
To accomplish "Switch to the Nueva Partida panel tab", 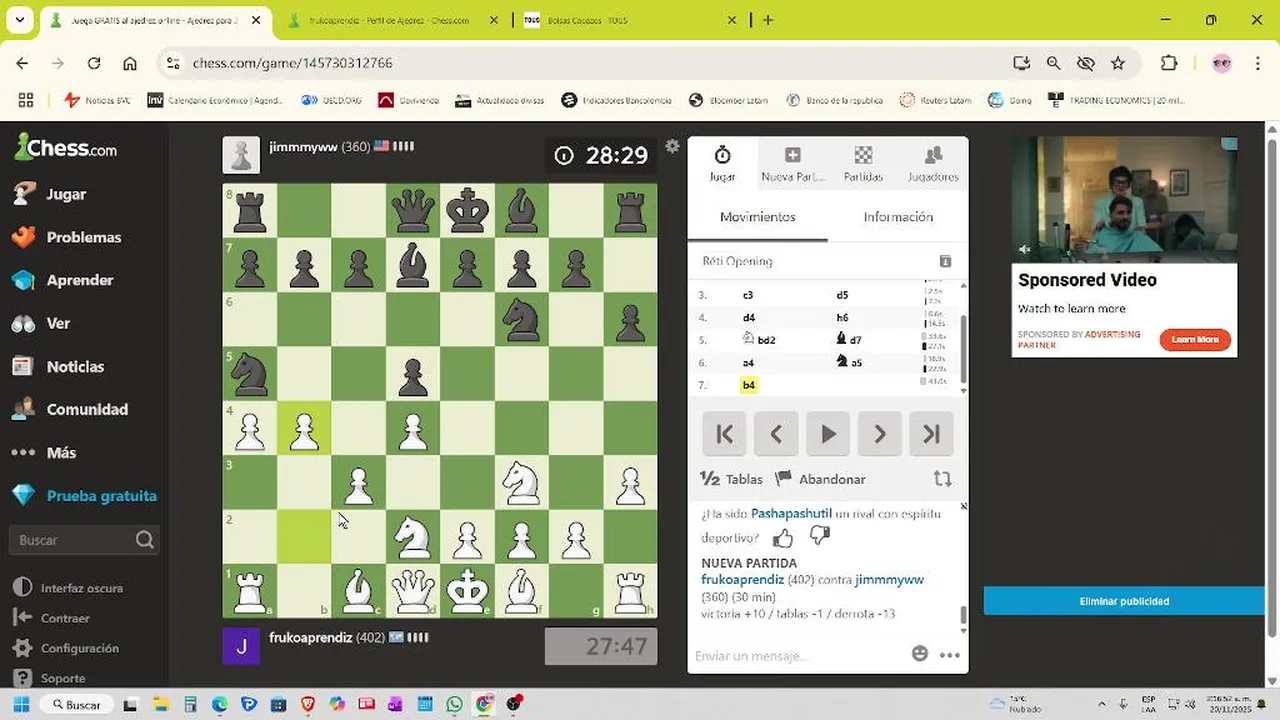I will 792,163.
